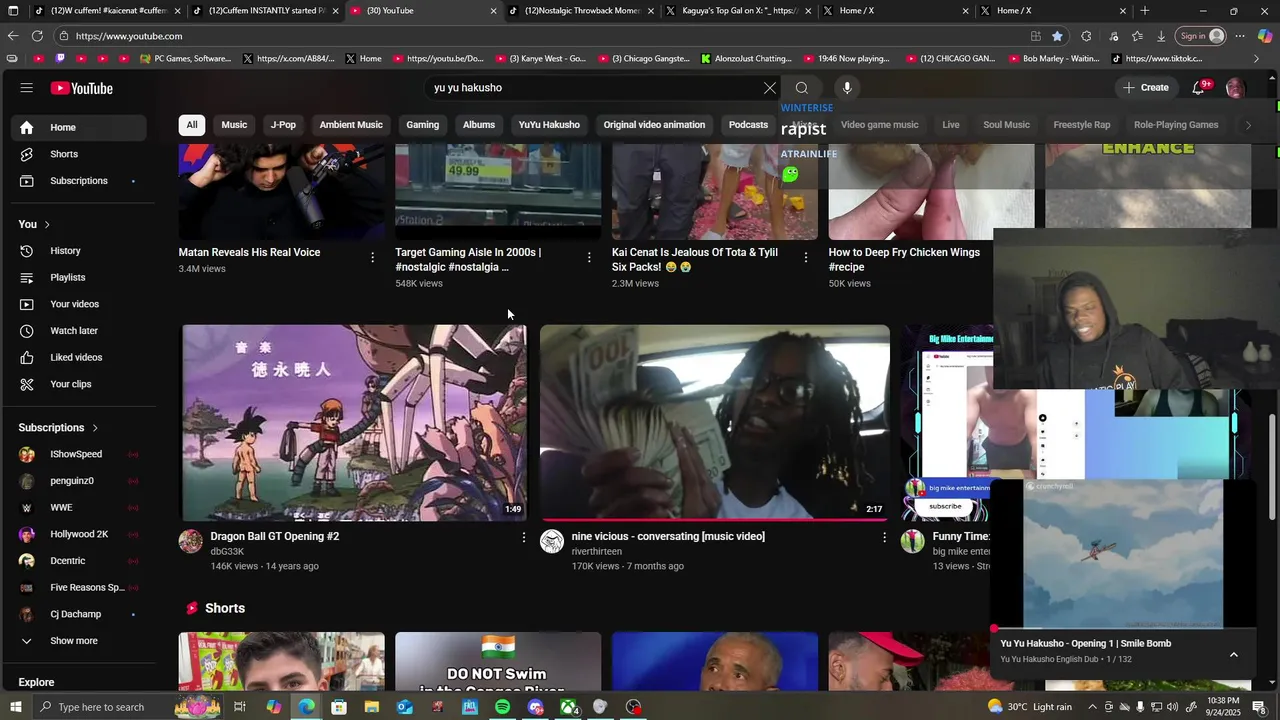The width and height of the screenshot is (1280, 720).
Task: Start voice search with the microphone
Action: tap(847, 88)
